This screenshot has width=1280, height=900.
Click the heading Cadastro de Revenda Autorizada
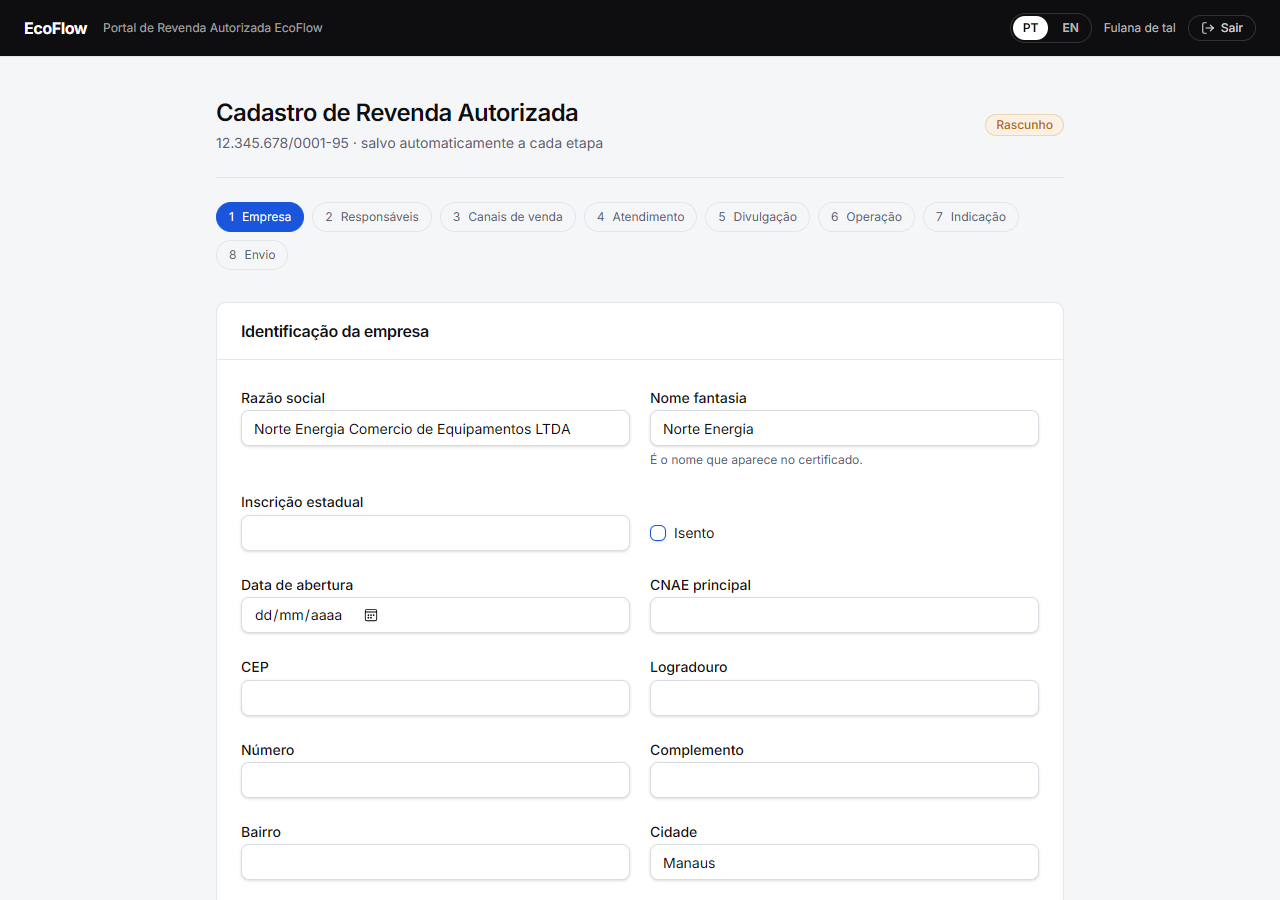397,113
